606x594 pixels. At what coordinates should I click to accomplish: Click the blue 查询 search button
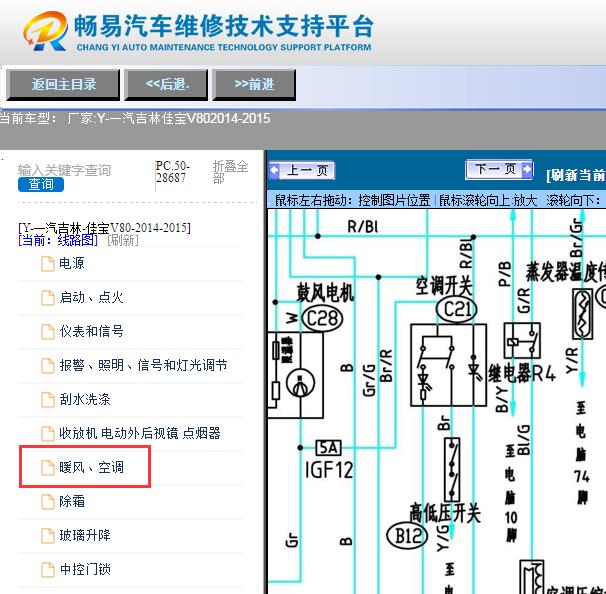[41, 184]
